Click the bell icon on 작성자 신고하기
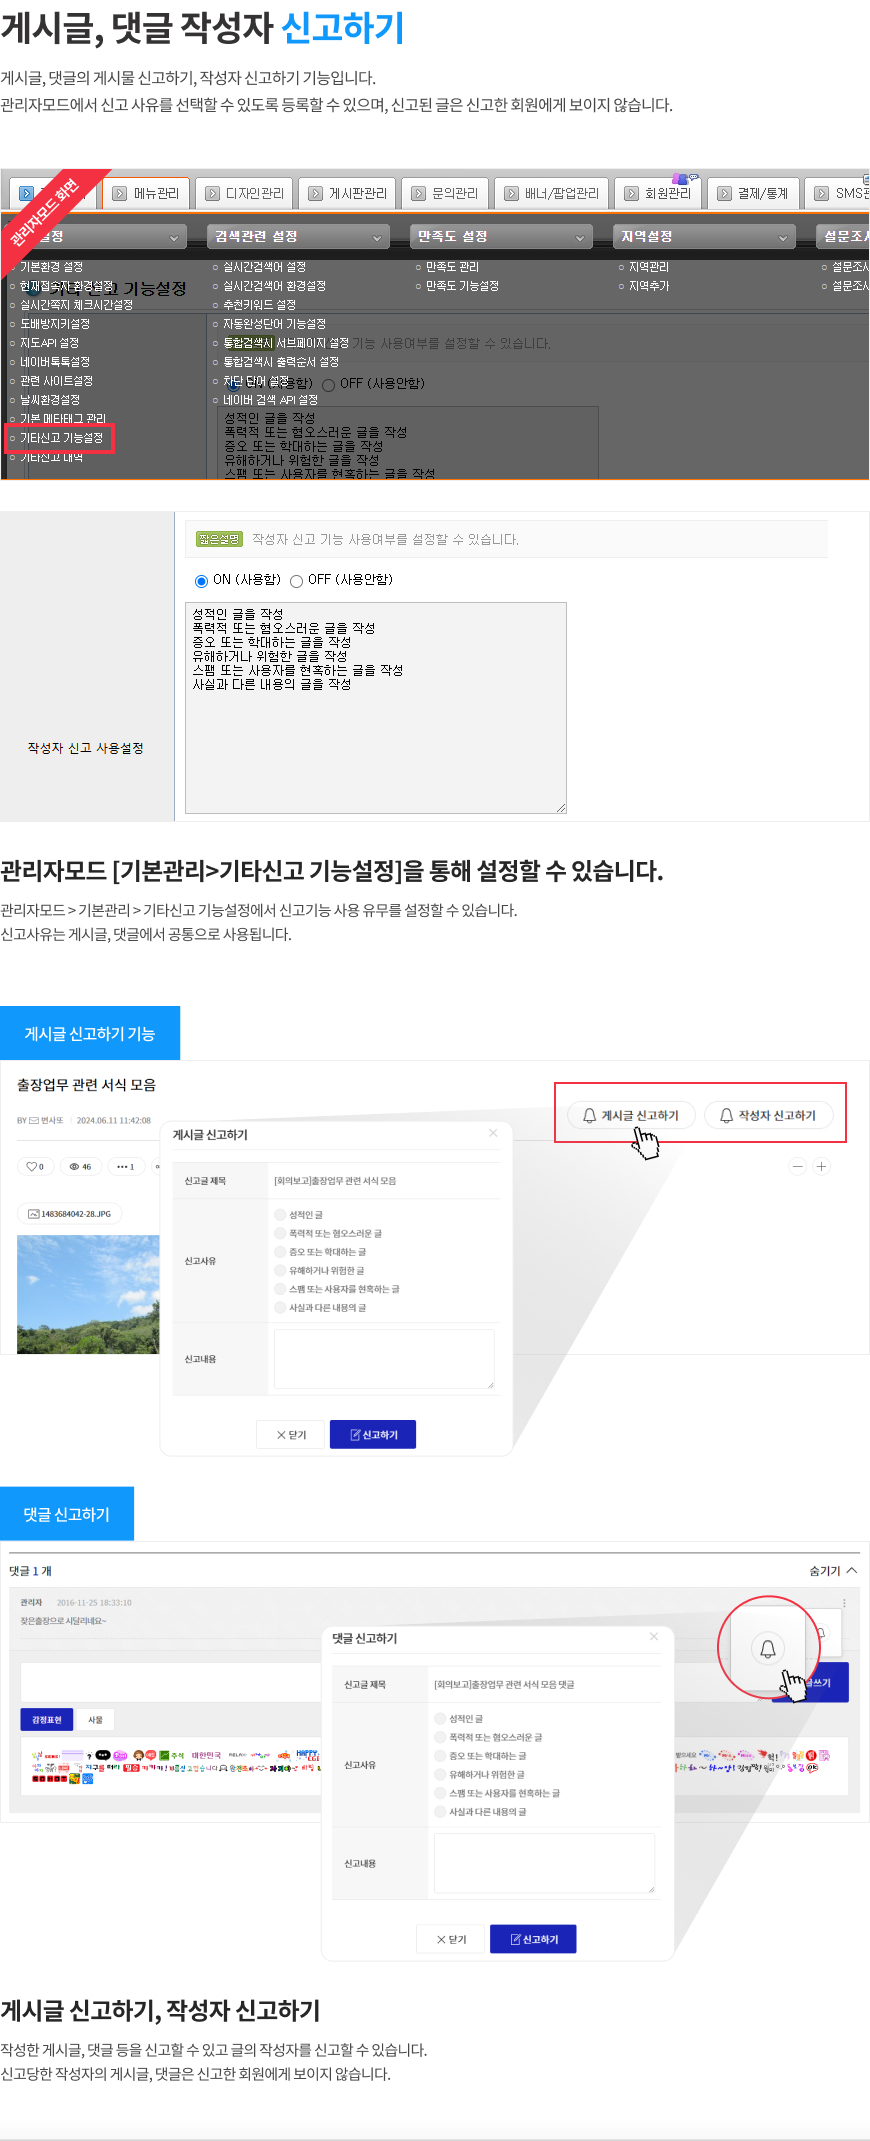Screen dimensions: 870x2141 click(727, 1115)
